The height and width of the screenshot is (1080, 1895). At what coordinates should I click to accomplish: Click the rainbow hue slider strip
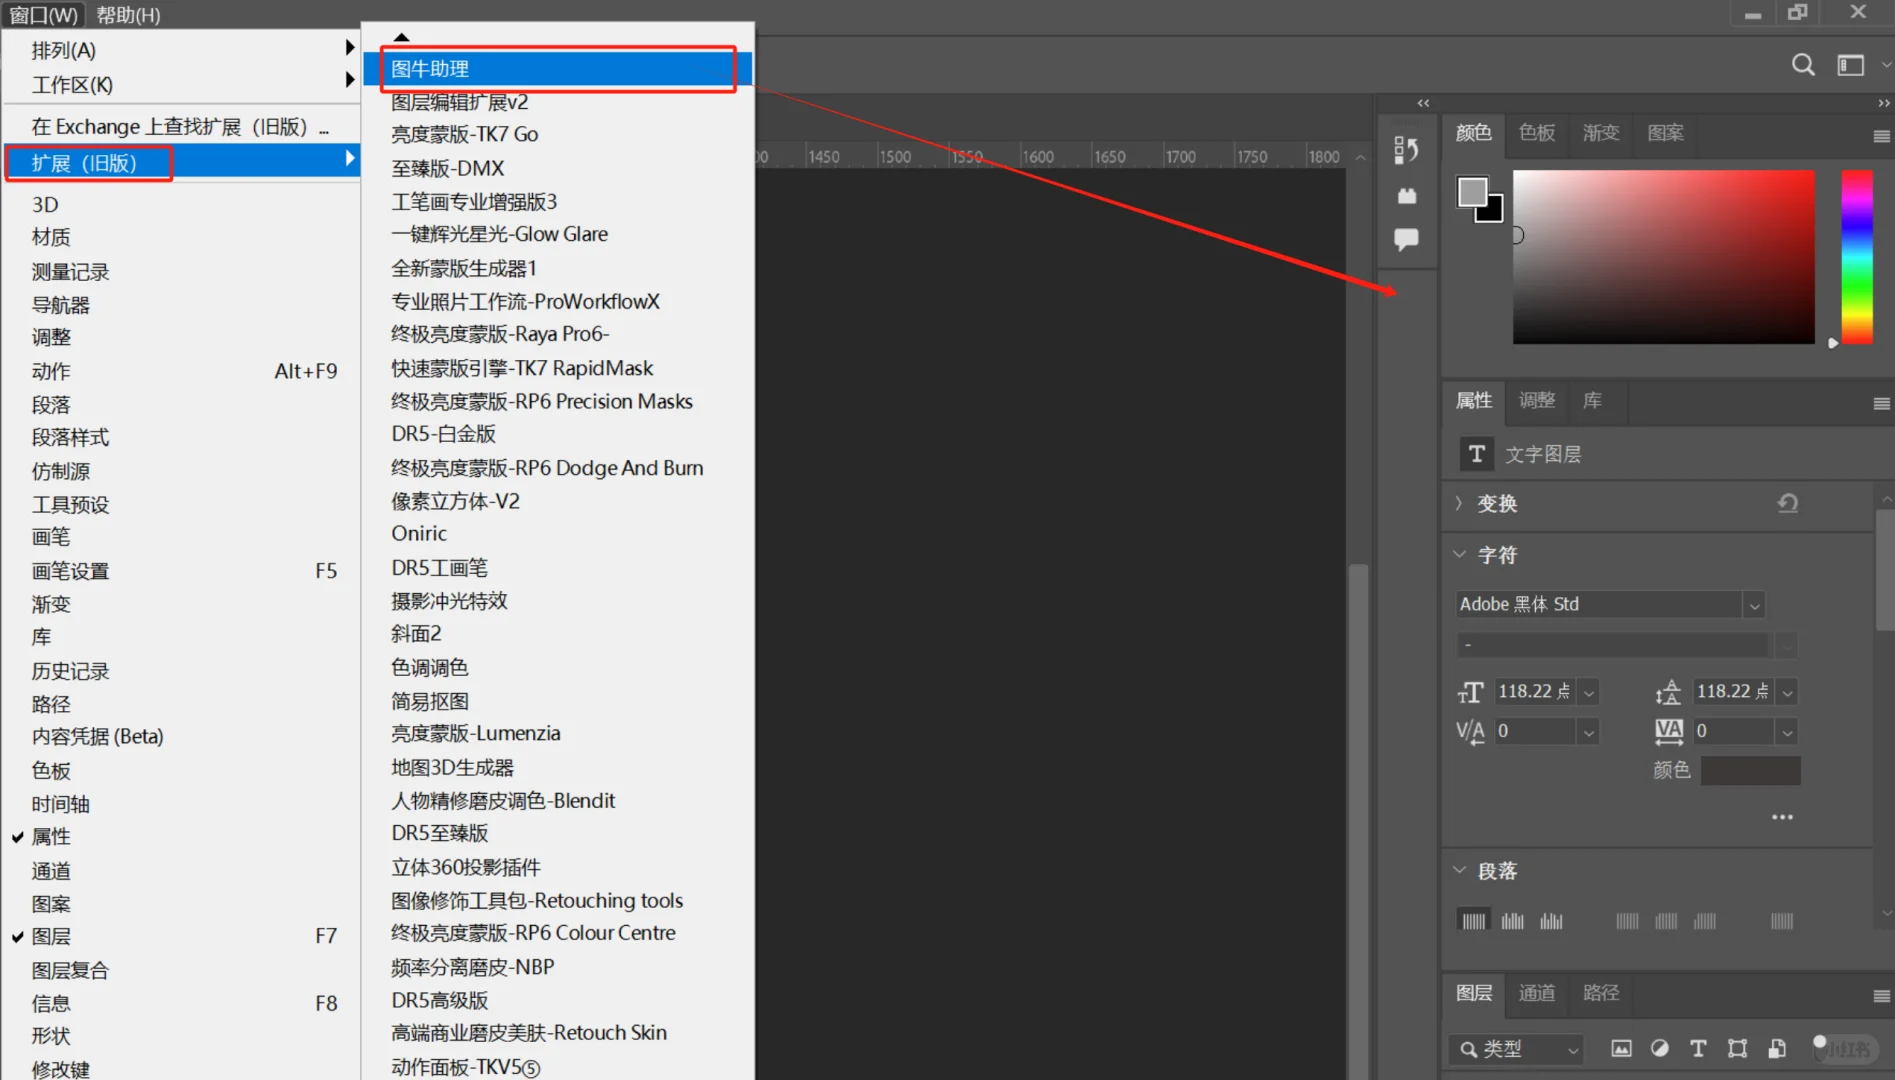pyautogui.click(x=1857, y=257)
